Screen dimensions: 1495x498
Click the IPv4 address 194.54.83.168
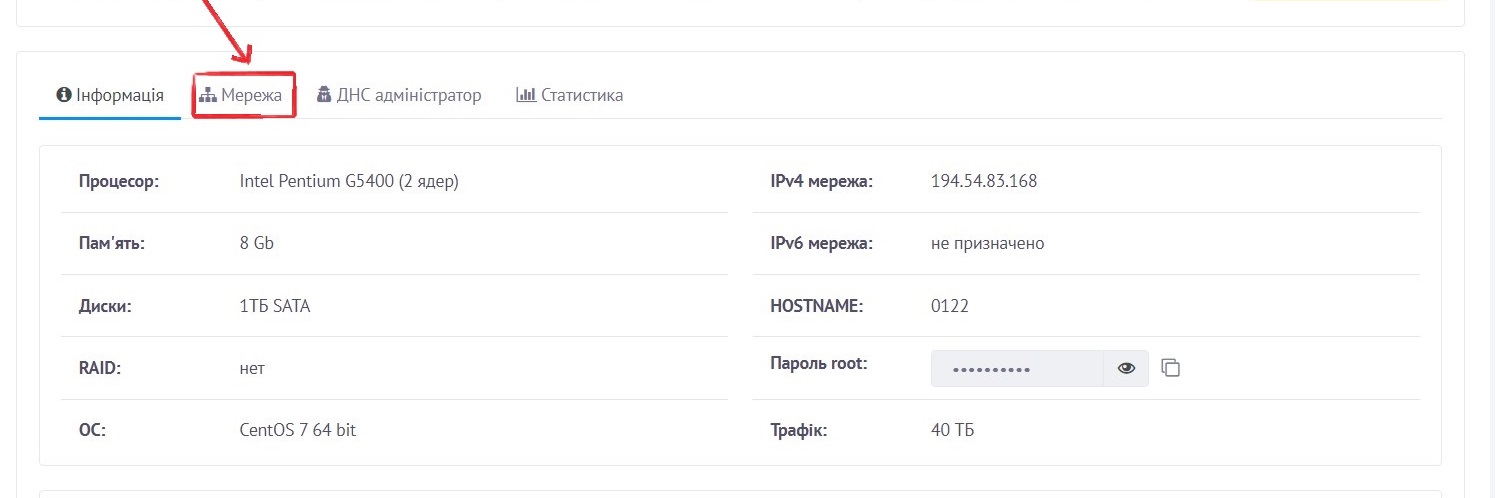[983, 181]
